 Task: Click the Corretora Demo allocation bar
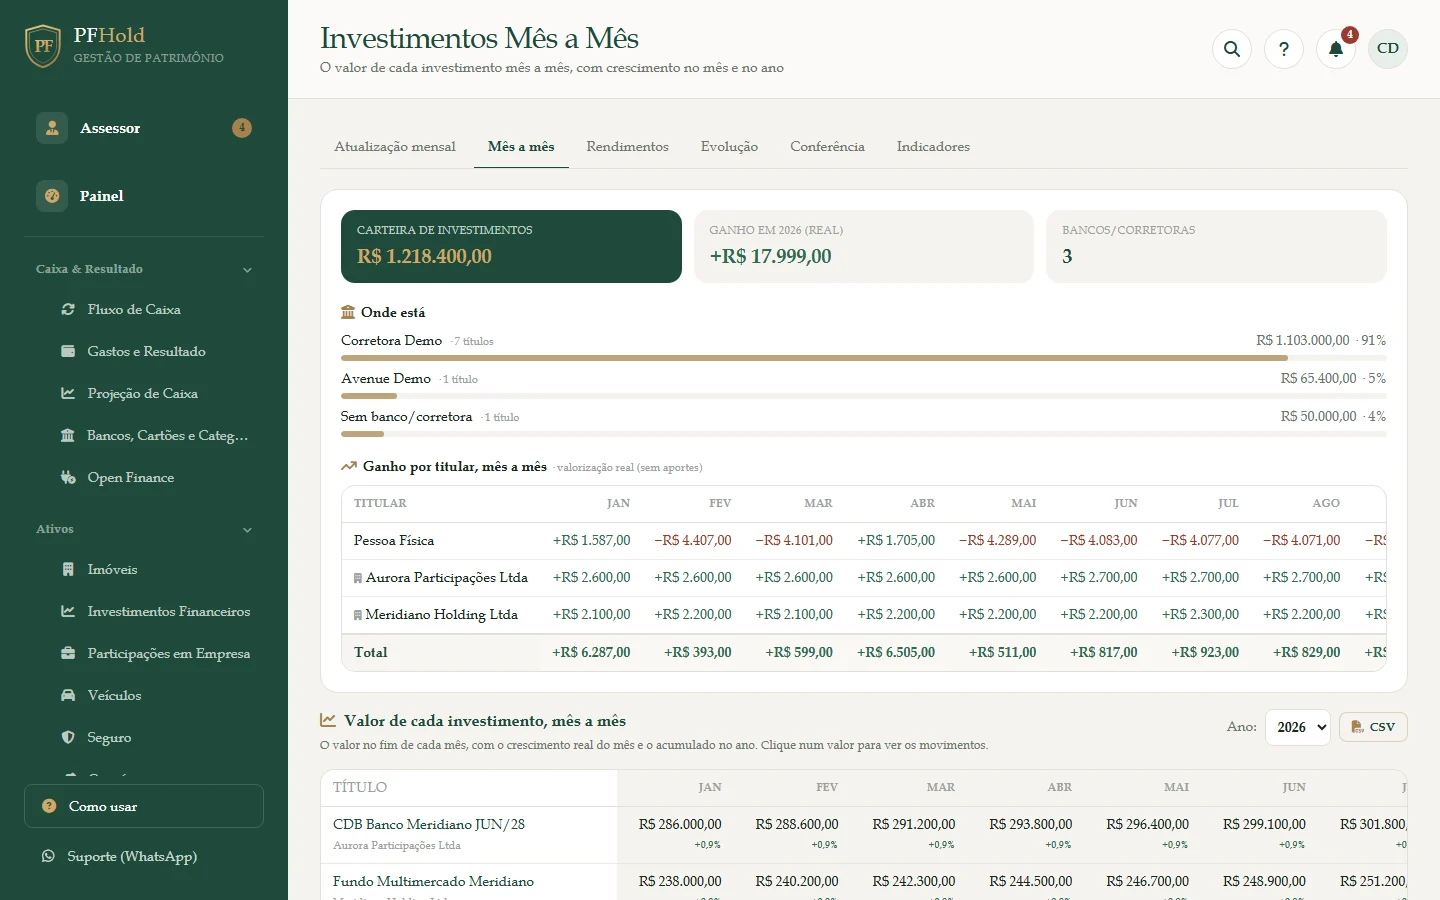(863, 357)
